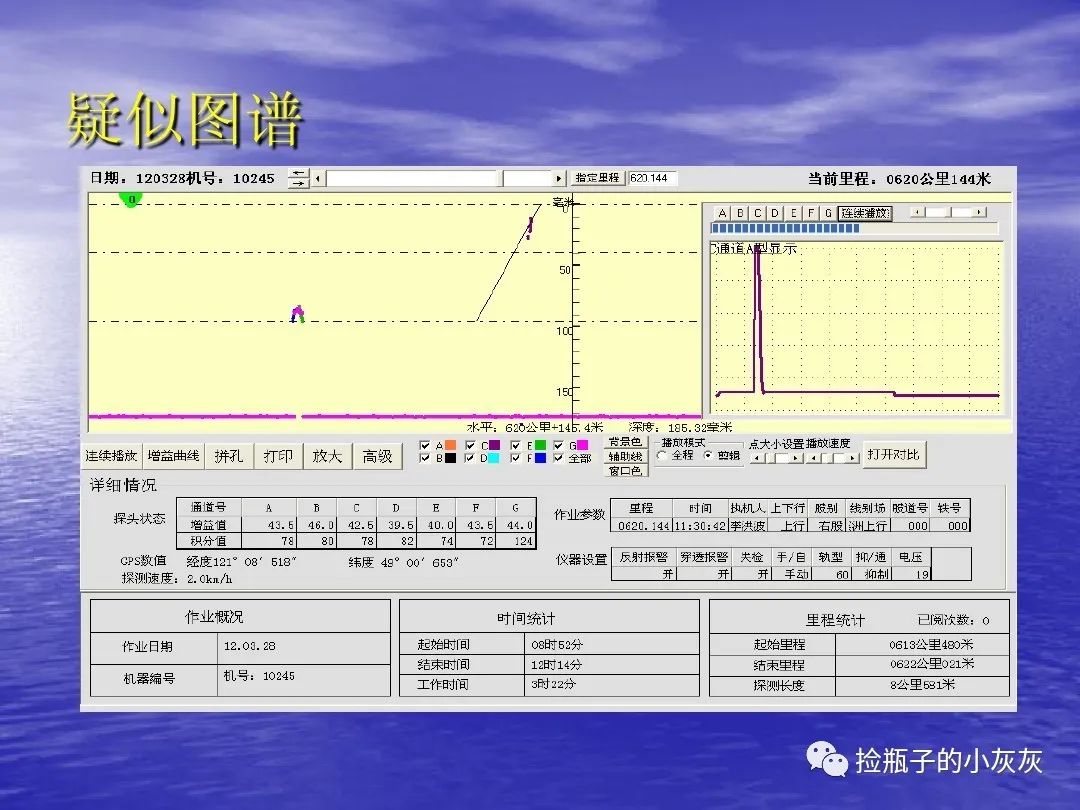
Task: Open the 背景色 background color picker
Action: coord(625,443)
